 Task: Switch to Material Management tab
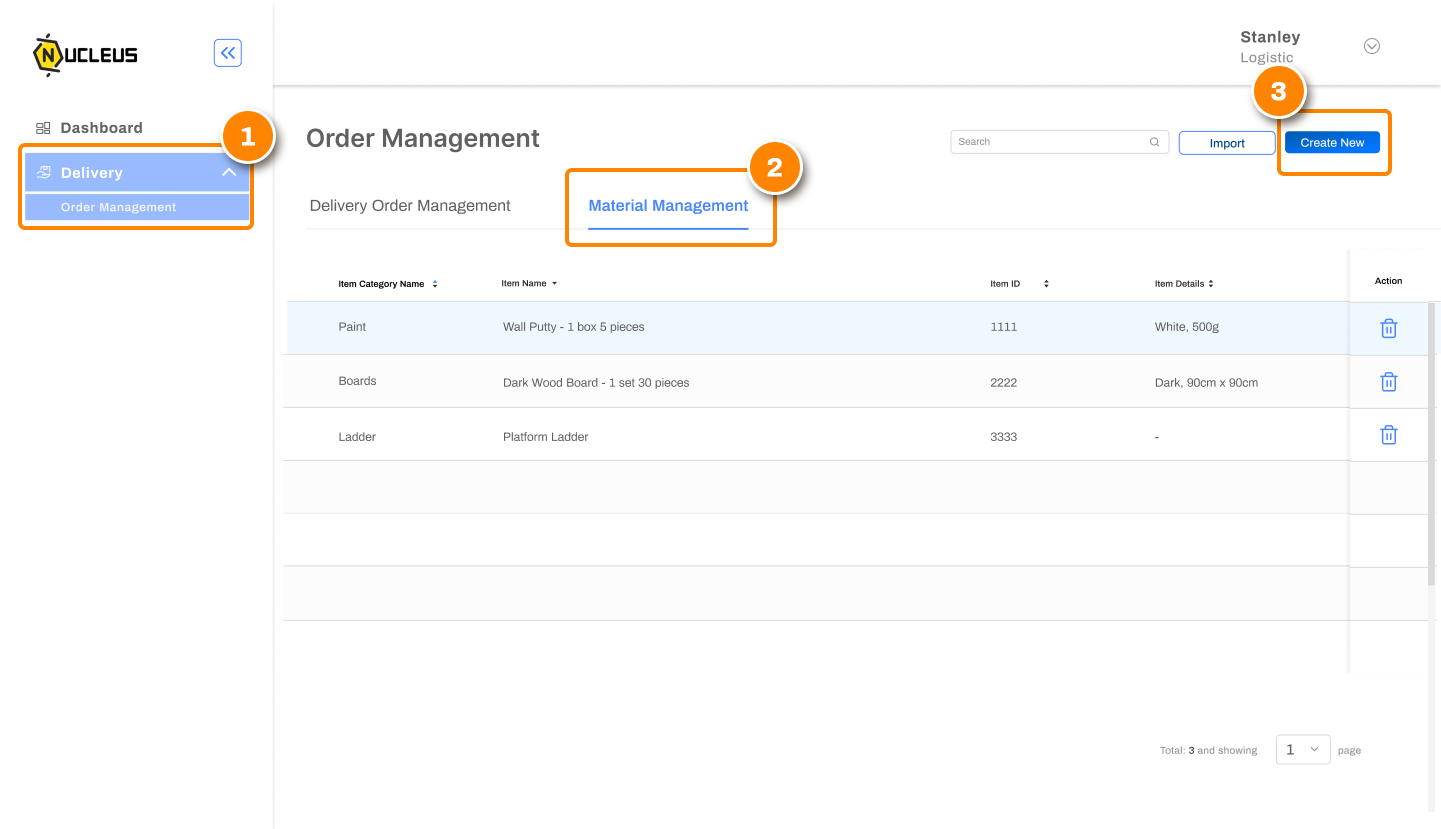pyautogui.click(x=668, y=205)
